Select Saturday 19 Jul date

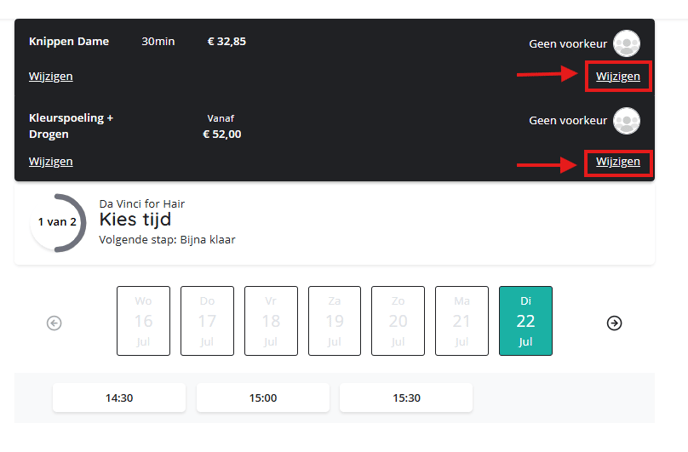pyautogui.click(x=334, y=321)
